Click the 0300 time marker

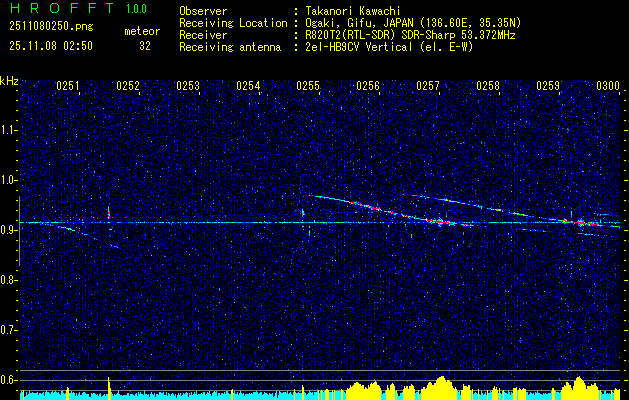[x=608, y=86]
